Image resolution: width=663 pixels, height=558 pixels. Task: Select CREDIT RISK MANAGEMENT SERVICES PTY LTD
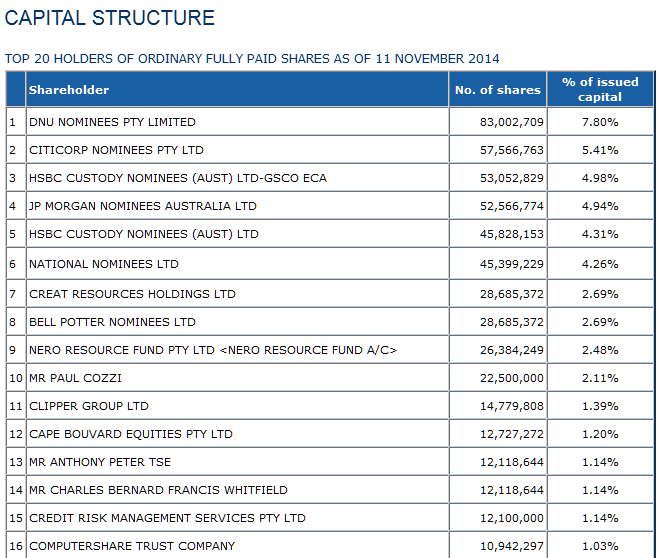[167, 518]
